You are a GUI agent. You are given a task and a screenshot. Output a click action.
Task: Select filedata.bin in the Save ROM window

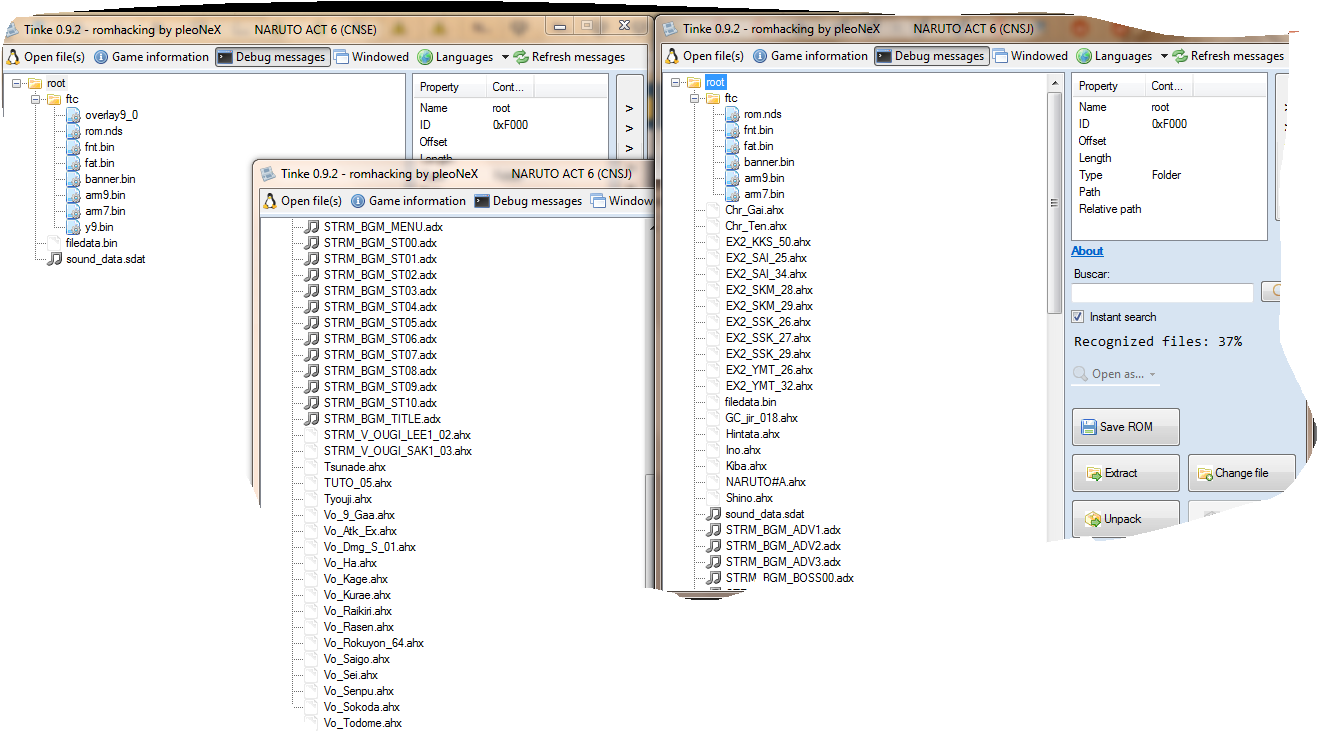click(x=750, y=402)
